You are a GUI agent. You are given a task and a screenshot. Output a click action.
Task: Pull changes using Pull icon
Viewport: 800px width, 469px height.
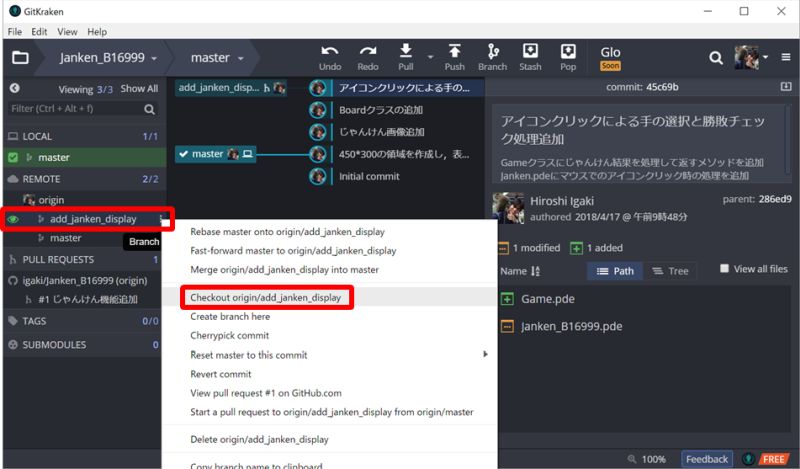click(406, 51)
